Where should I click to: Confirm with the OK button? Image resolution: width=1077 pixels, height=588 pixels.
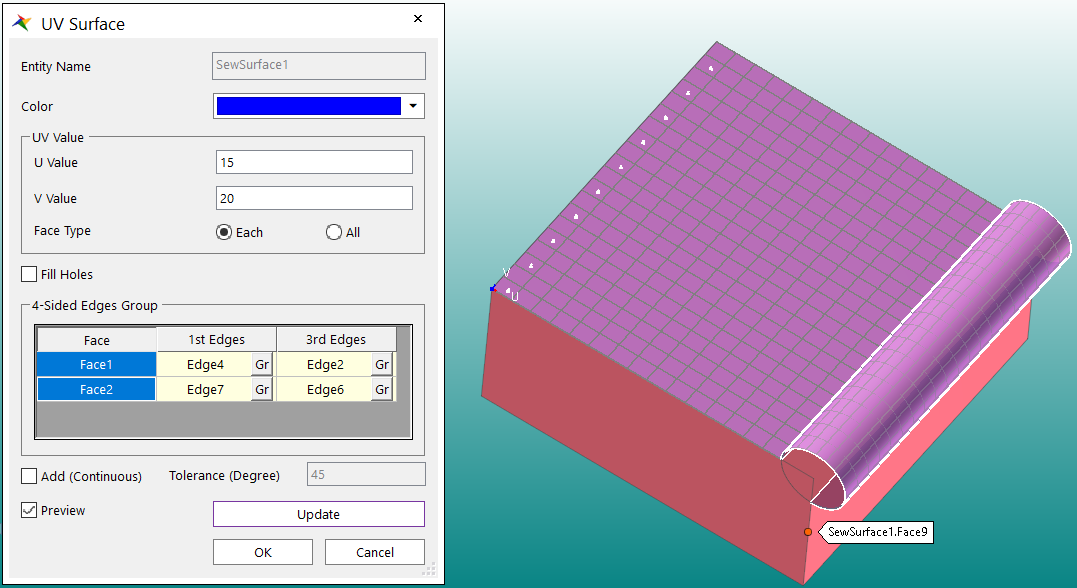[x=262, y=552]
